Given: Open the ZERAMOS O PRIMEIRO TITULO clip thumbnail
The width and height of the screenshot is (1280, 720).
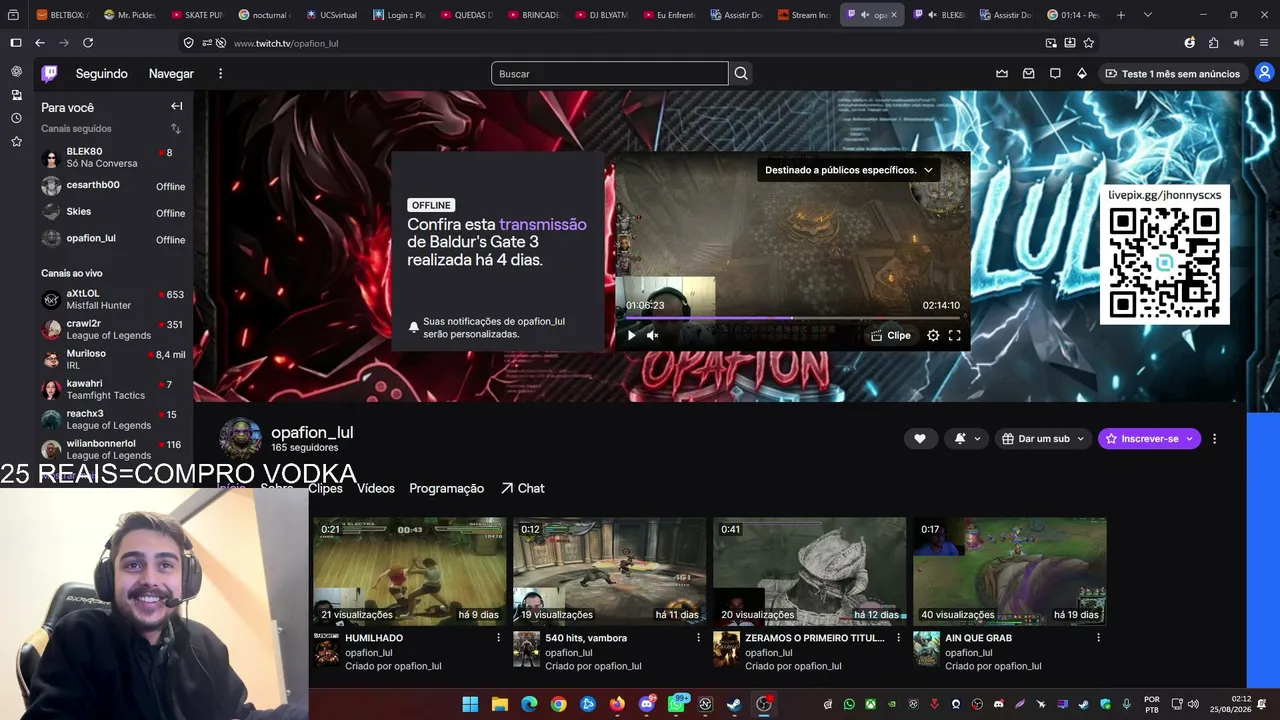Looking at the screenshot, I should pos(810,571).
